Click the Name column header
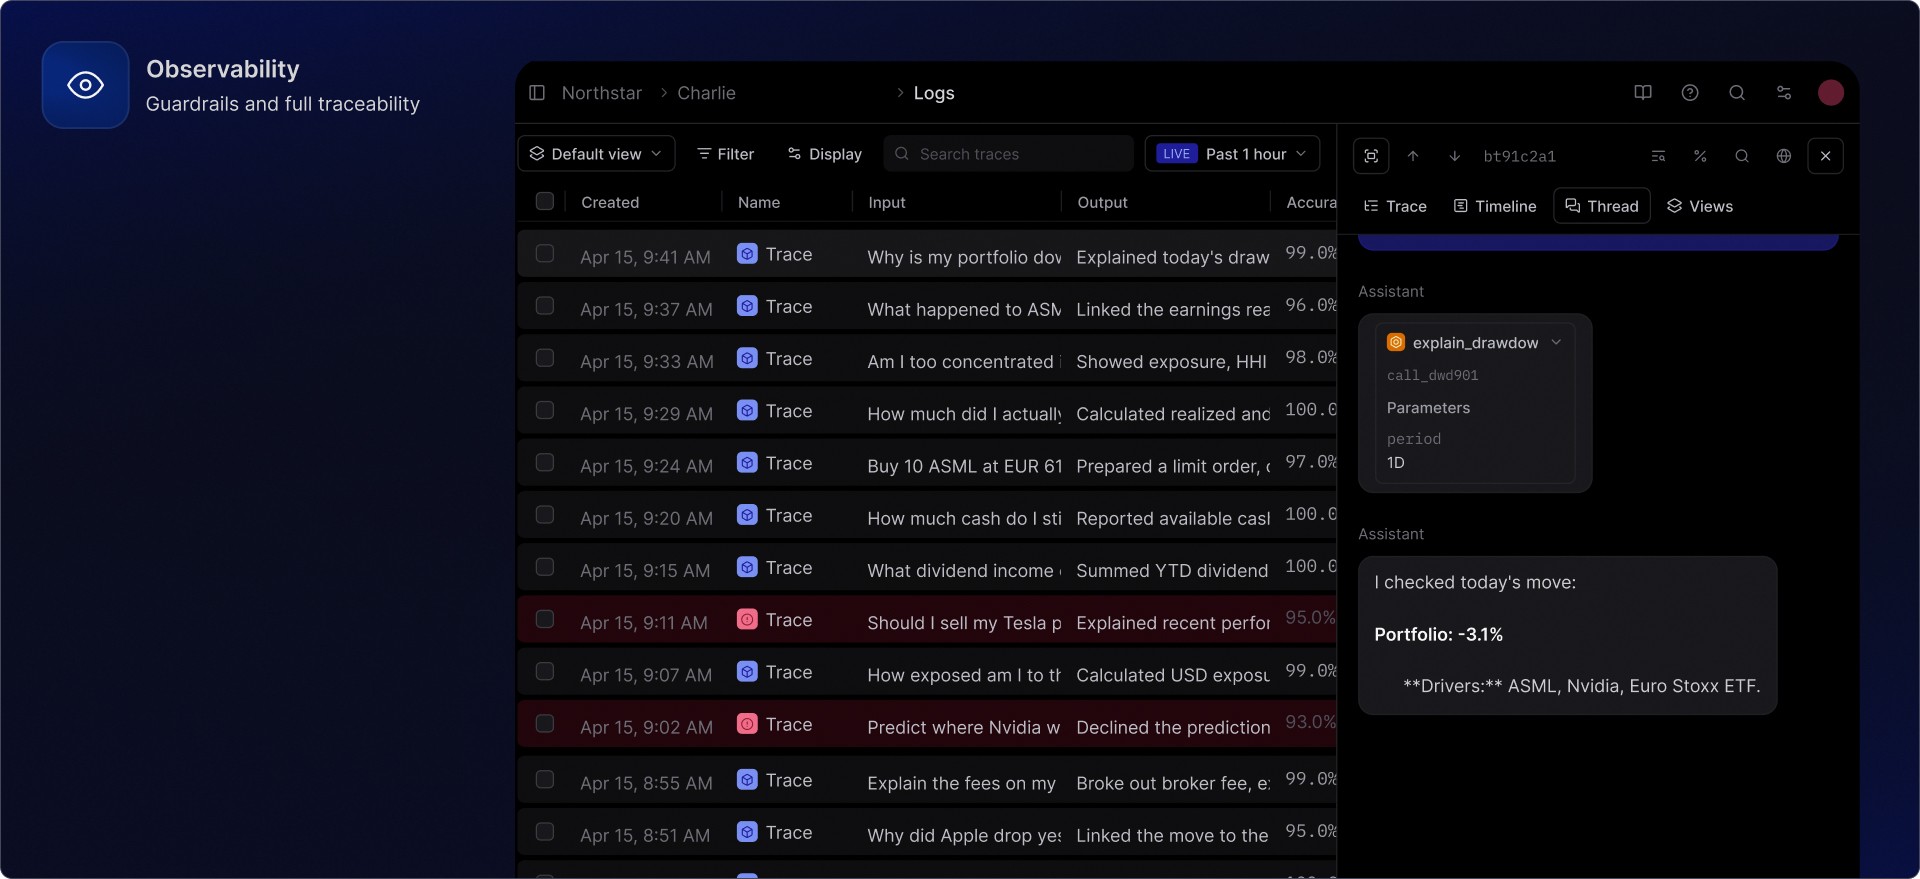1920x879 pixels. coord(759,202)
